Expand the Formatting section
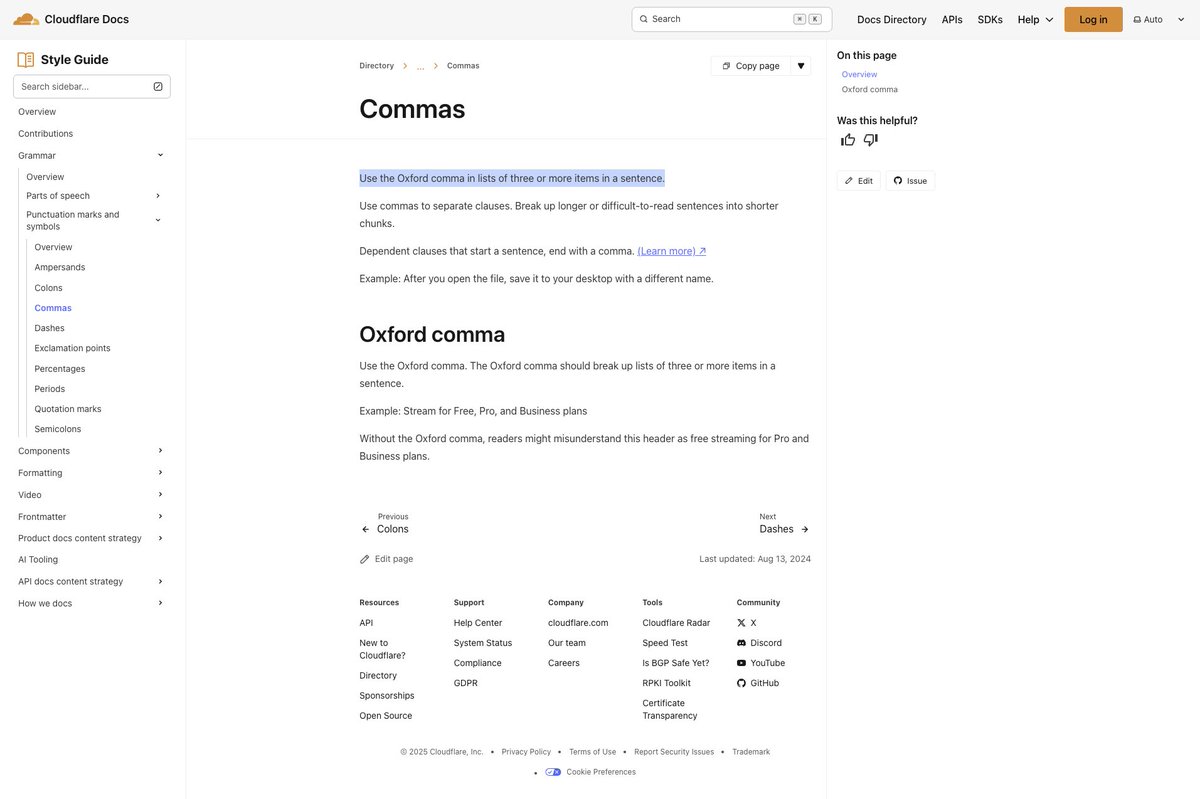Image resolution: width=1200 pixels, height=799 pixels. [160, 473]
